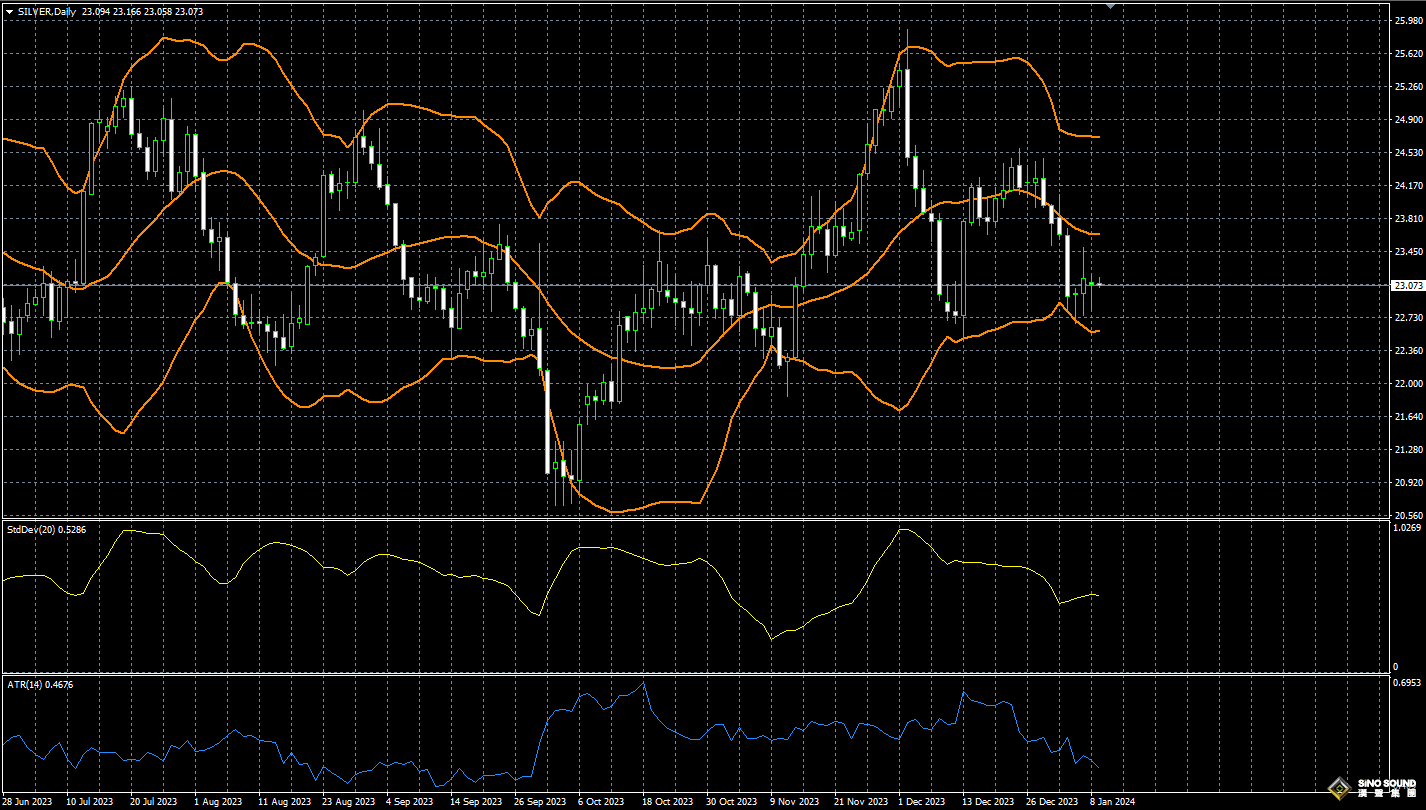The image size is (1426, 810).
Task: Click the 13 Dec 2023 date label
Action: [x=987, y=802]
